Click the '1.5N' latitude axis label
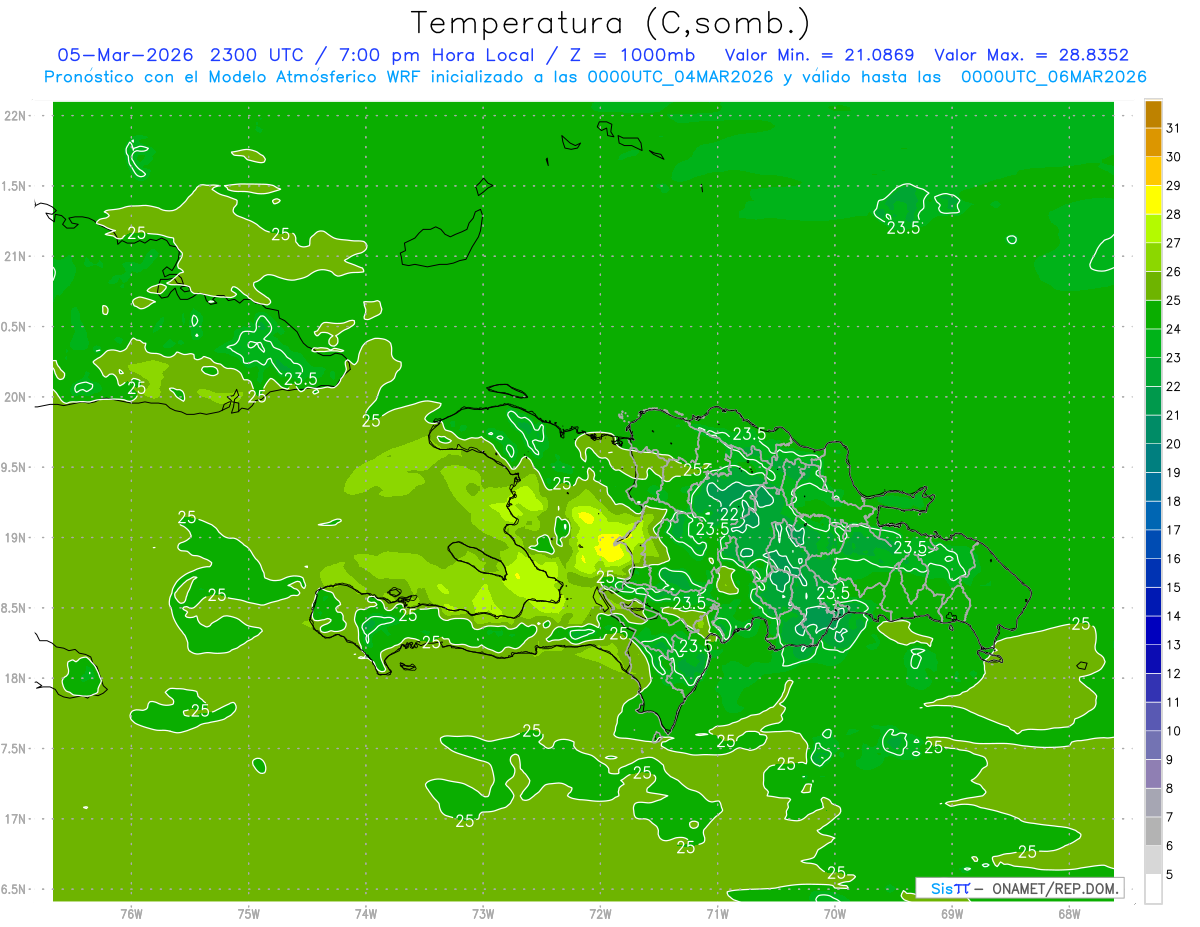The width and height of the screenshot is (1200, 927). [x=15, y=186]
